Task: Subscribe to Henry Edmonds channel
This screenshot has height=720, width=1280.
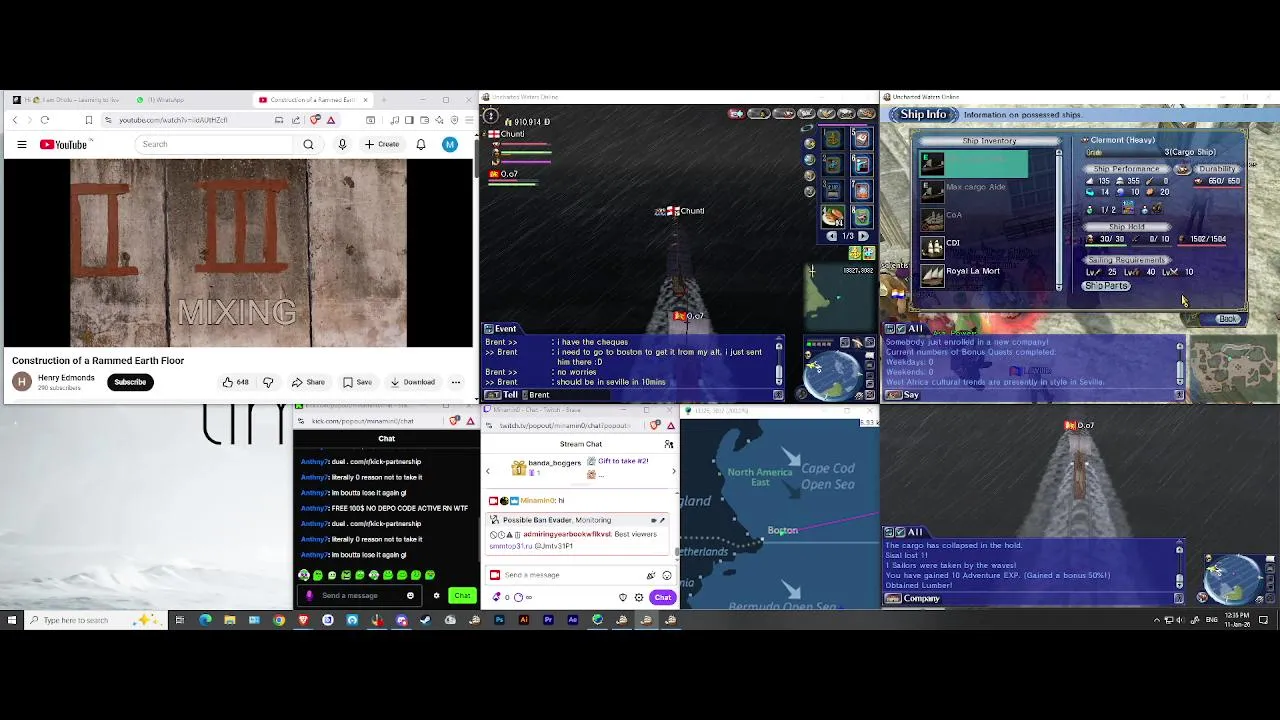Action: coord(130,382)
